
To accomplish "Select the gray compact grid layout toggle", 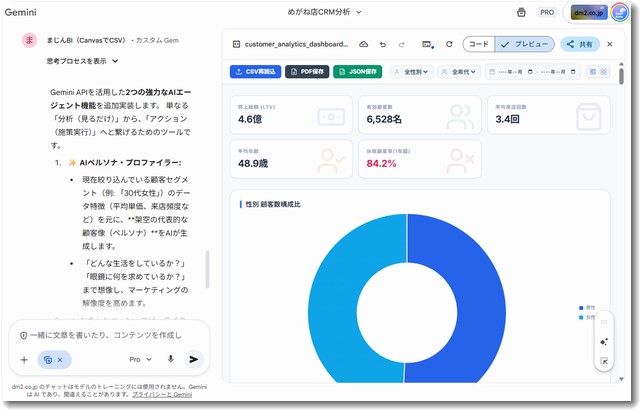I will (x=604, y=72).
